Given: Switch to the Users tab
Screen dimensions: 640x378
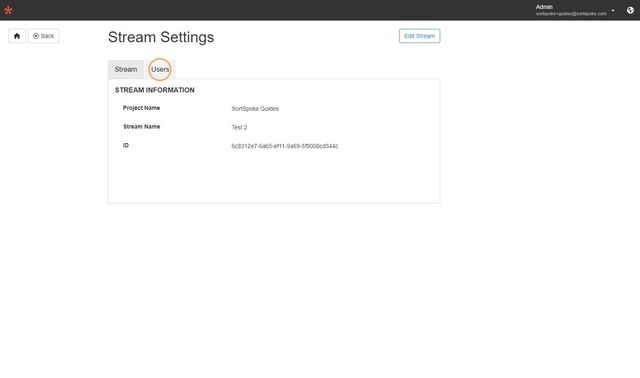Looking at the screenshot, I should (x=160, y=69).
